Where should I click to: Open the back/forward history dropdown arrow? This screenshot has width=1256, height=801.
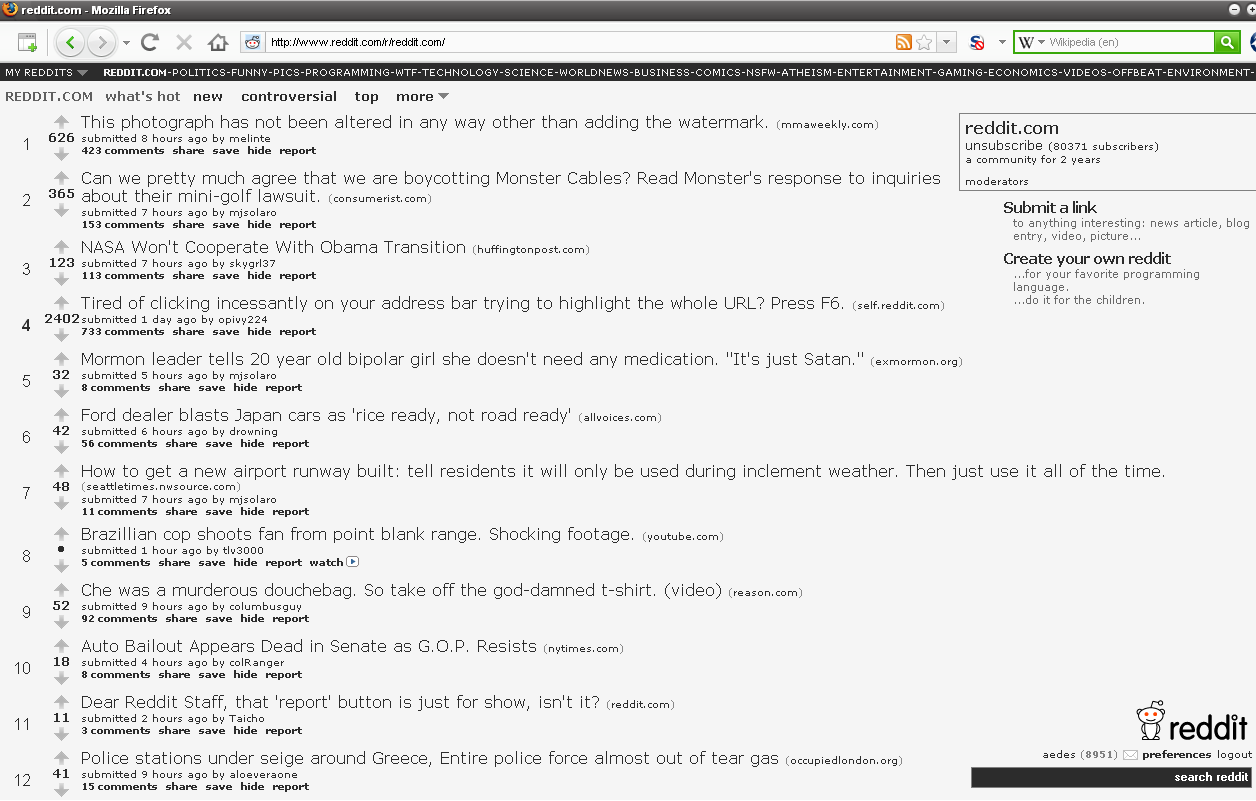pos(126,42)
